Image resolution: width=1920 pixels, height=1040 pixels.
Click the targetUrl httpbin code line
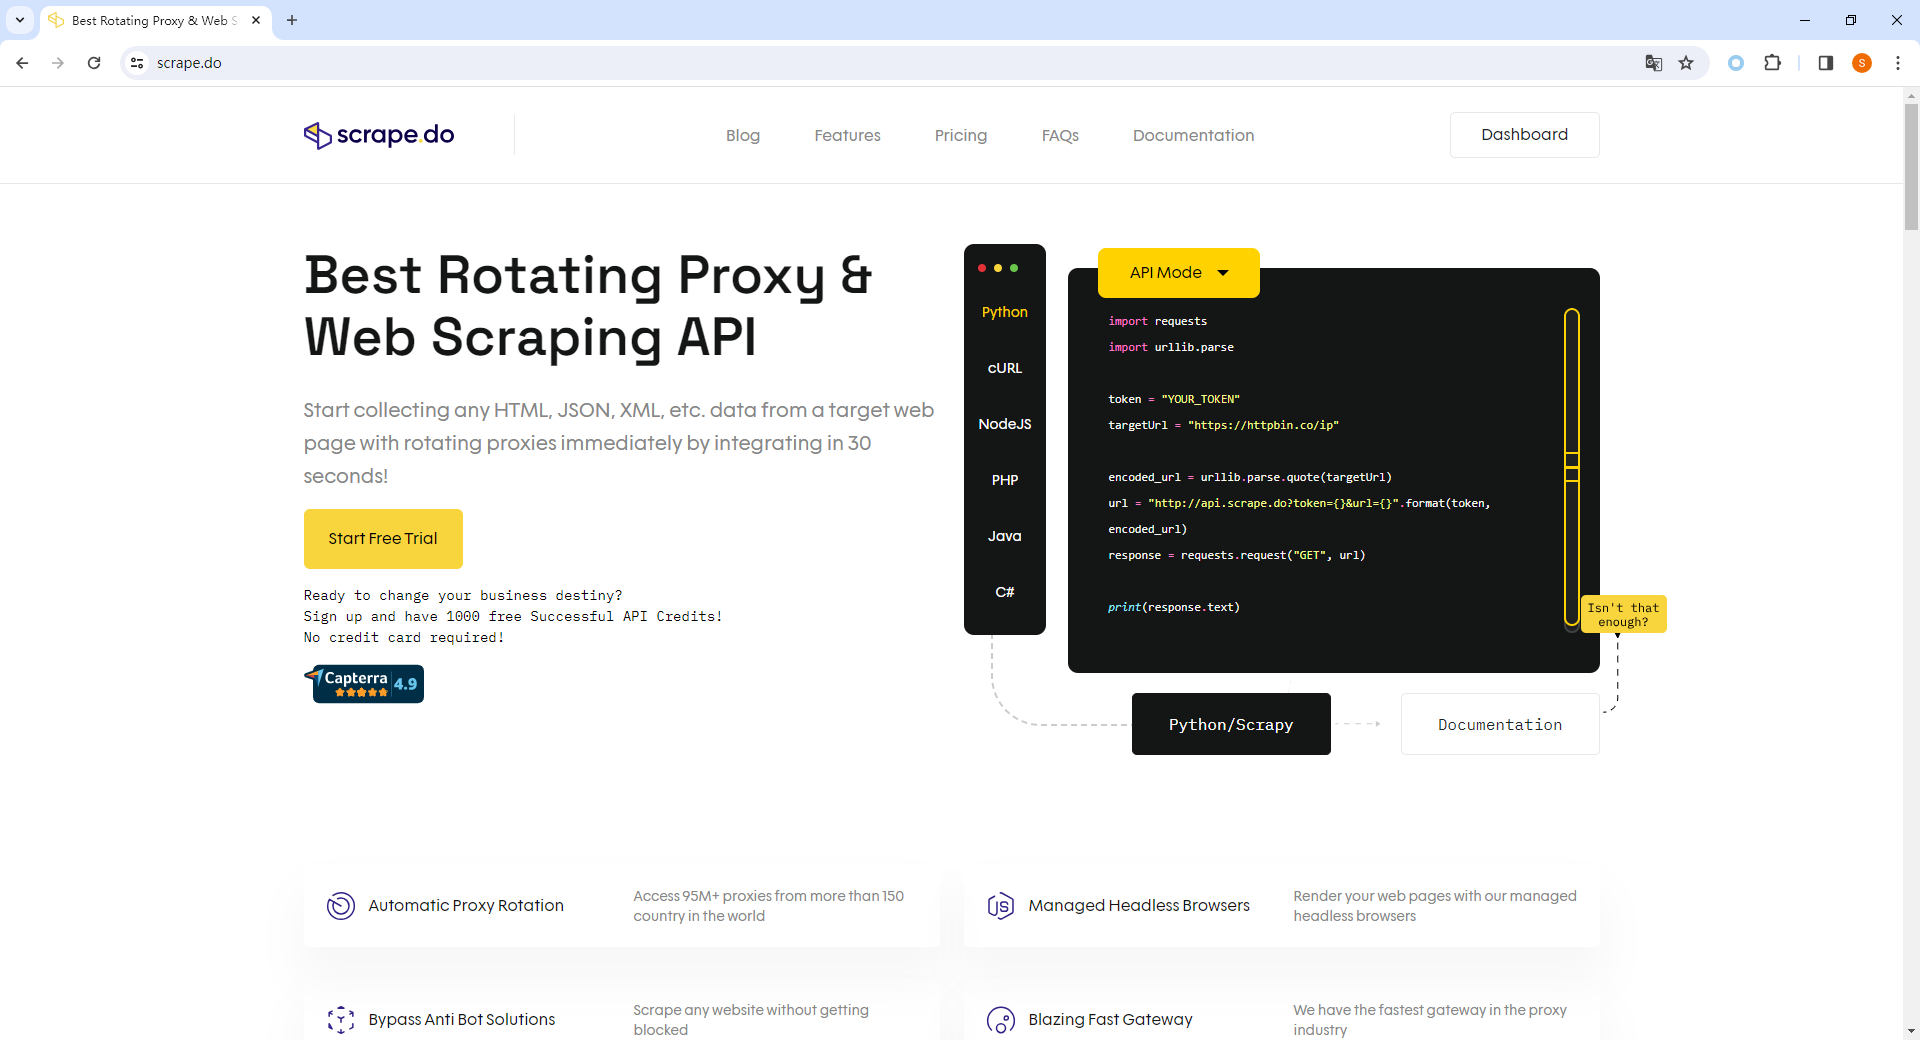click(x=1223, y=425)
